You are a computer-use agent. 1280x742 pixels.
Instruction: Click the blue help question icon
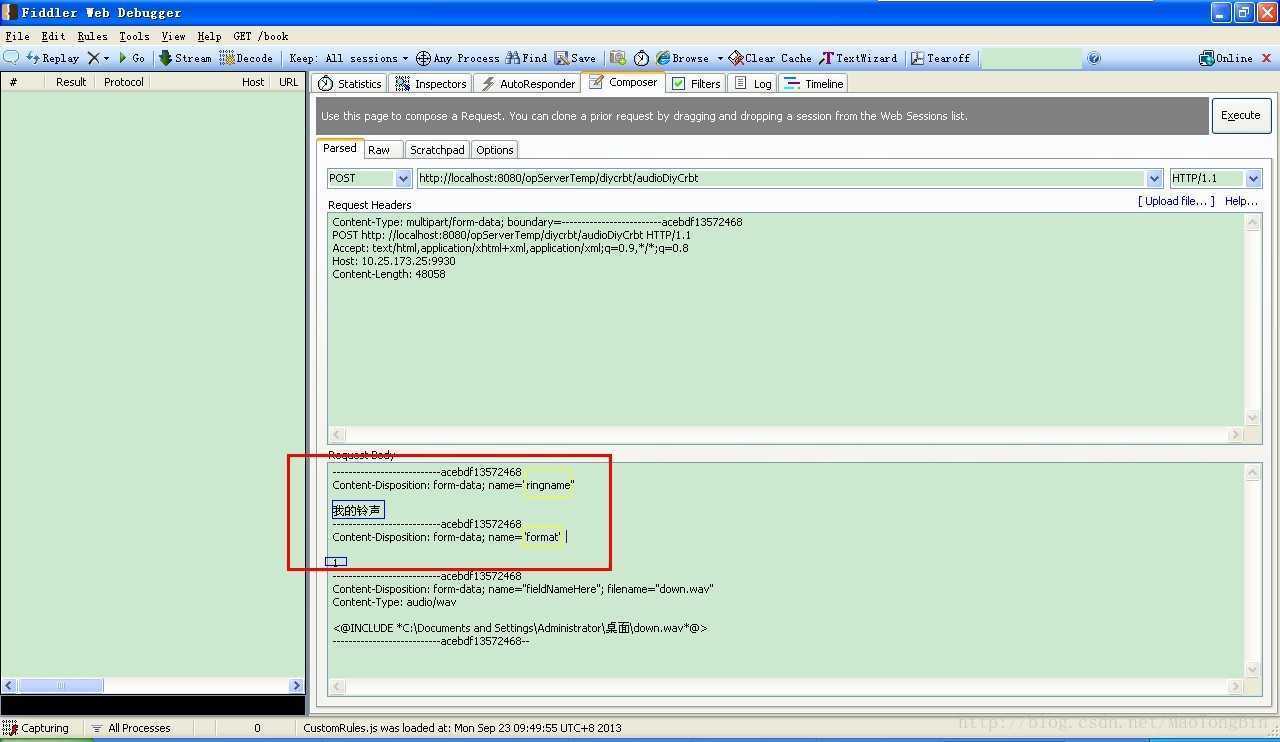[x=1094, y=58]
